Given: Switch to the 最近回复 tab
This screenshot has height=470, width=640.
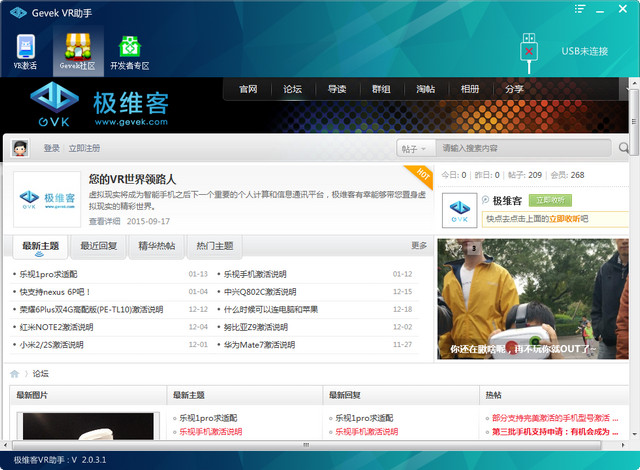Looking at the screenshot, I should 100,245.
